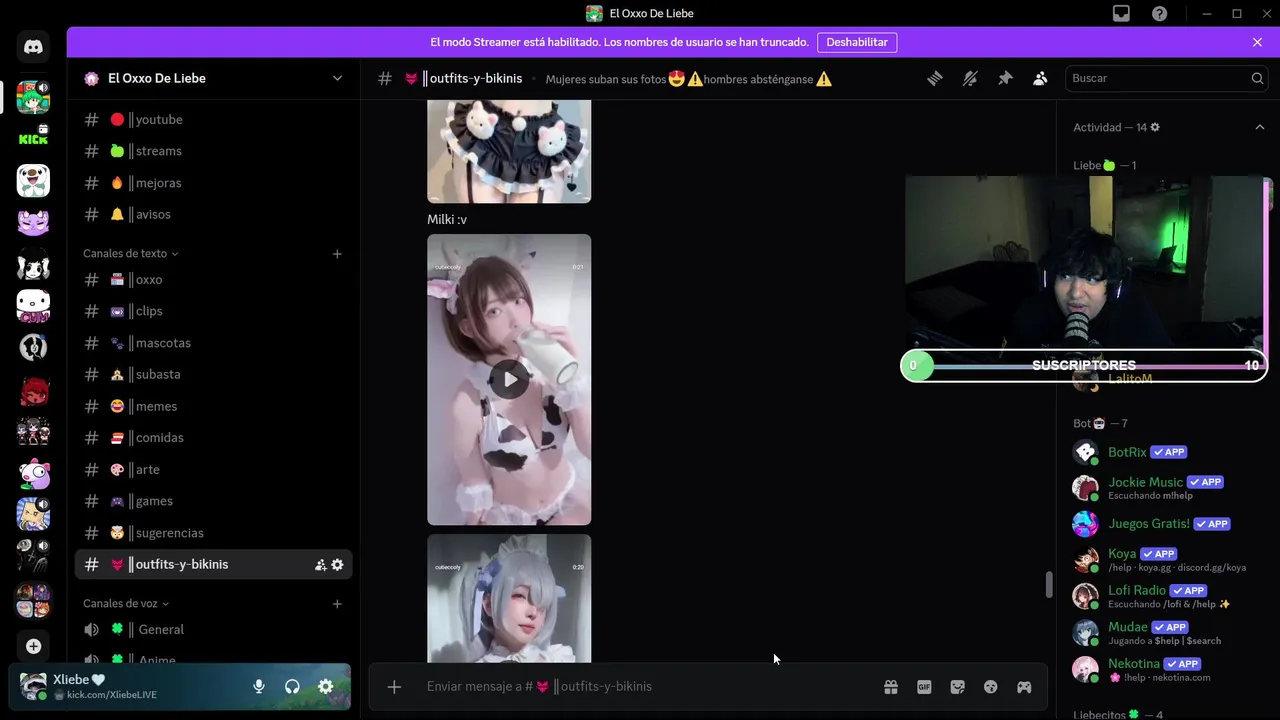Viewport: 1280px width, 720px height.
Task: Open the arte channel
Action: point(213,470)
